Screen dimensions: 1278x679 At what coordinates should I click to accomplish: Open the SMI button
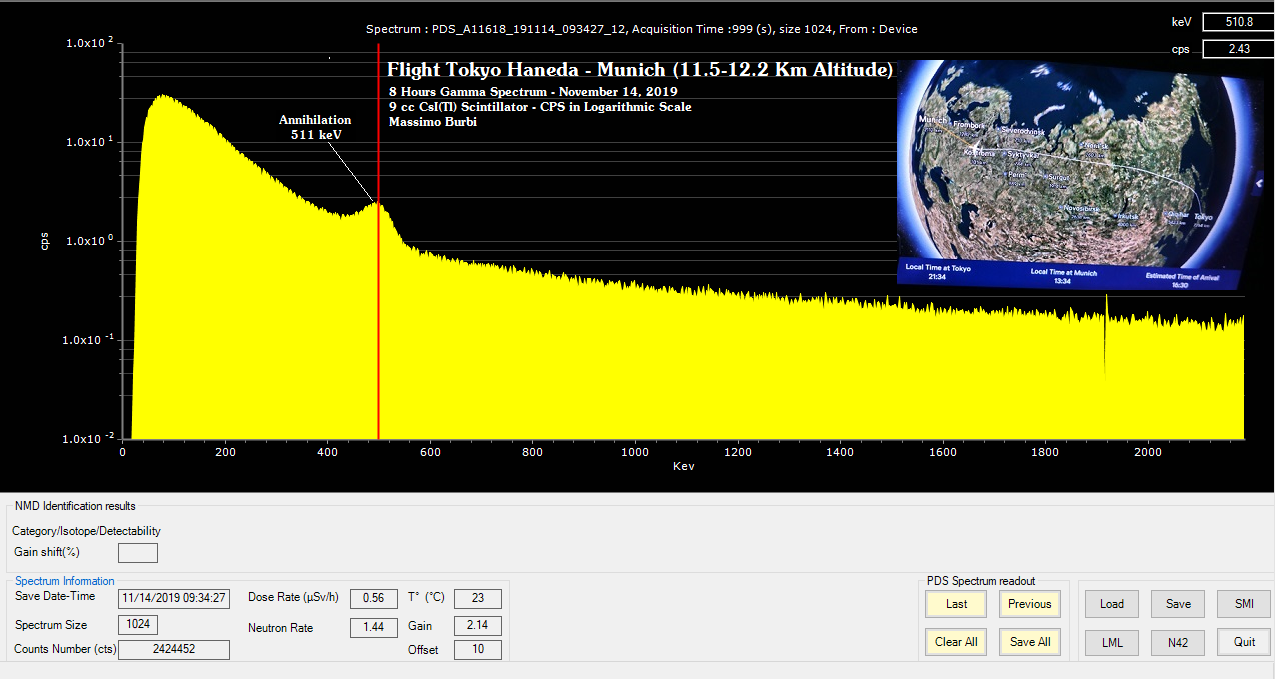(x=1244, y=604)
